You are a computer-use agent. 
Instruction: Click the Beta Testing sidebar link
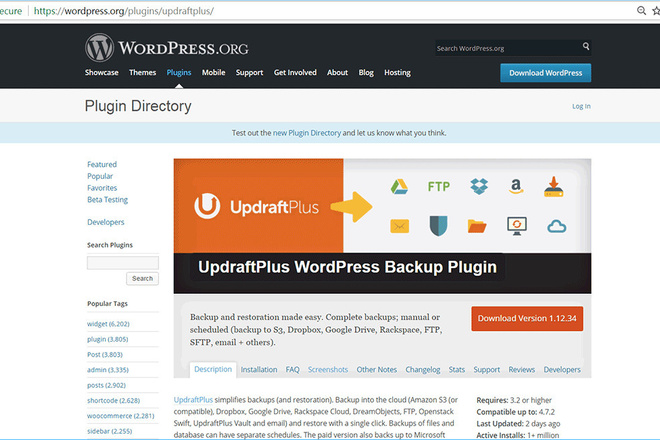[107, 200]
